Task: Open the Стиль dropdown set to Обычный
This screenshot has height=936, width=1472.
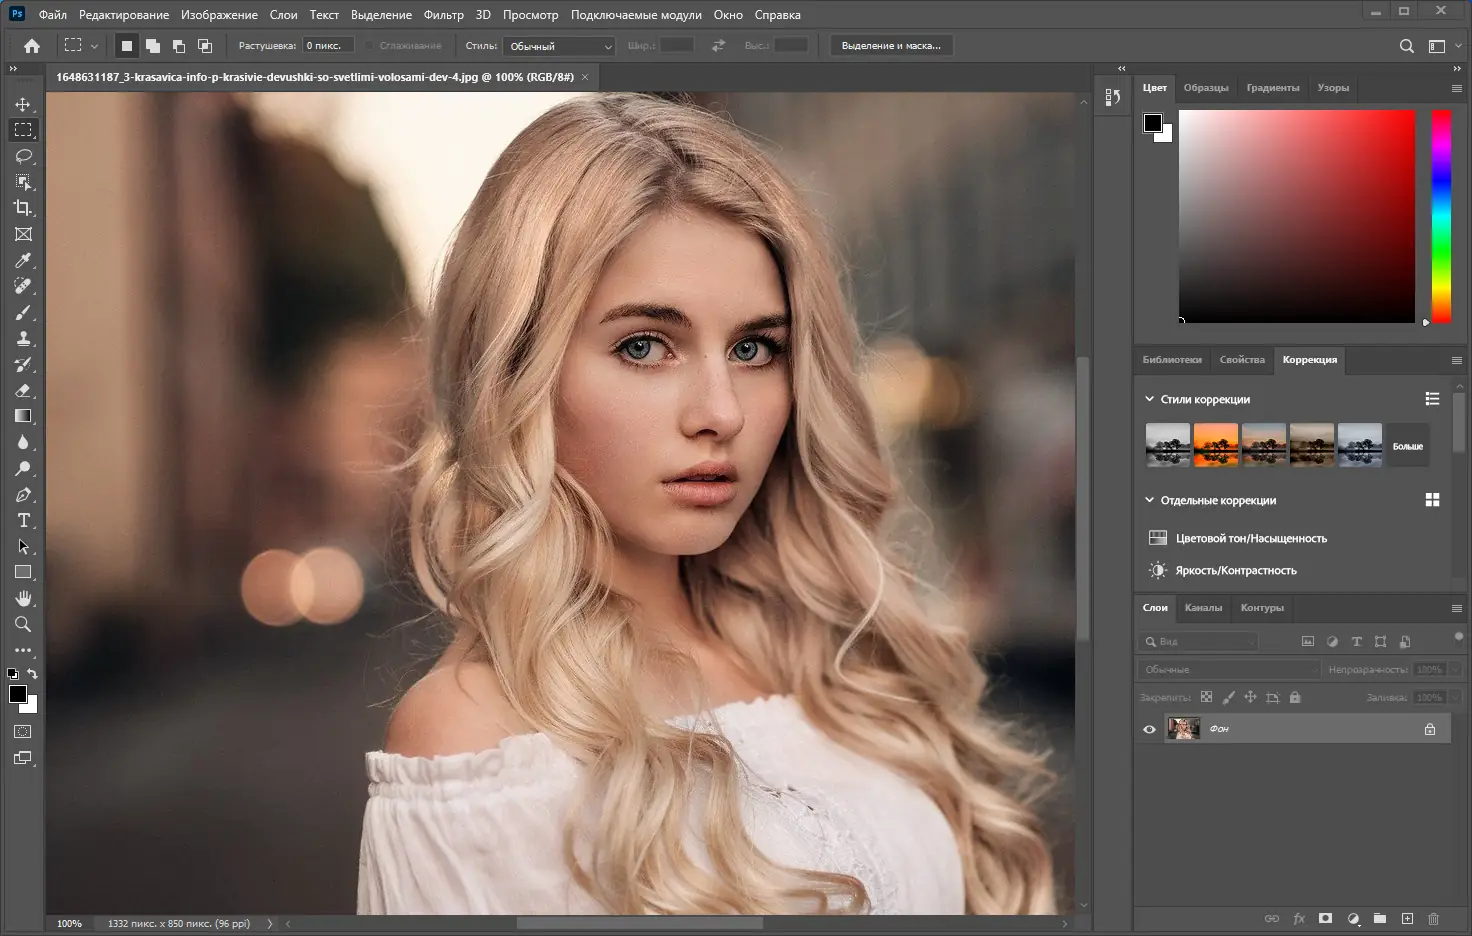Action: [x=559, y=46]
